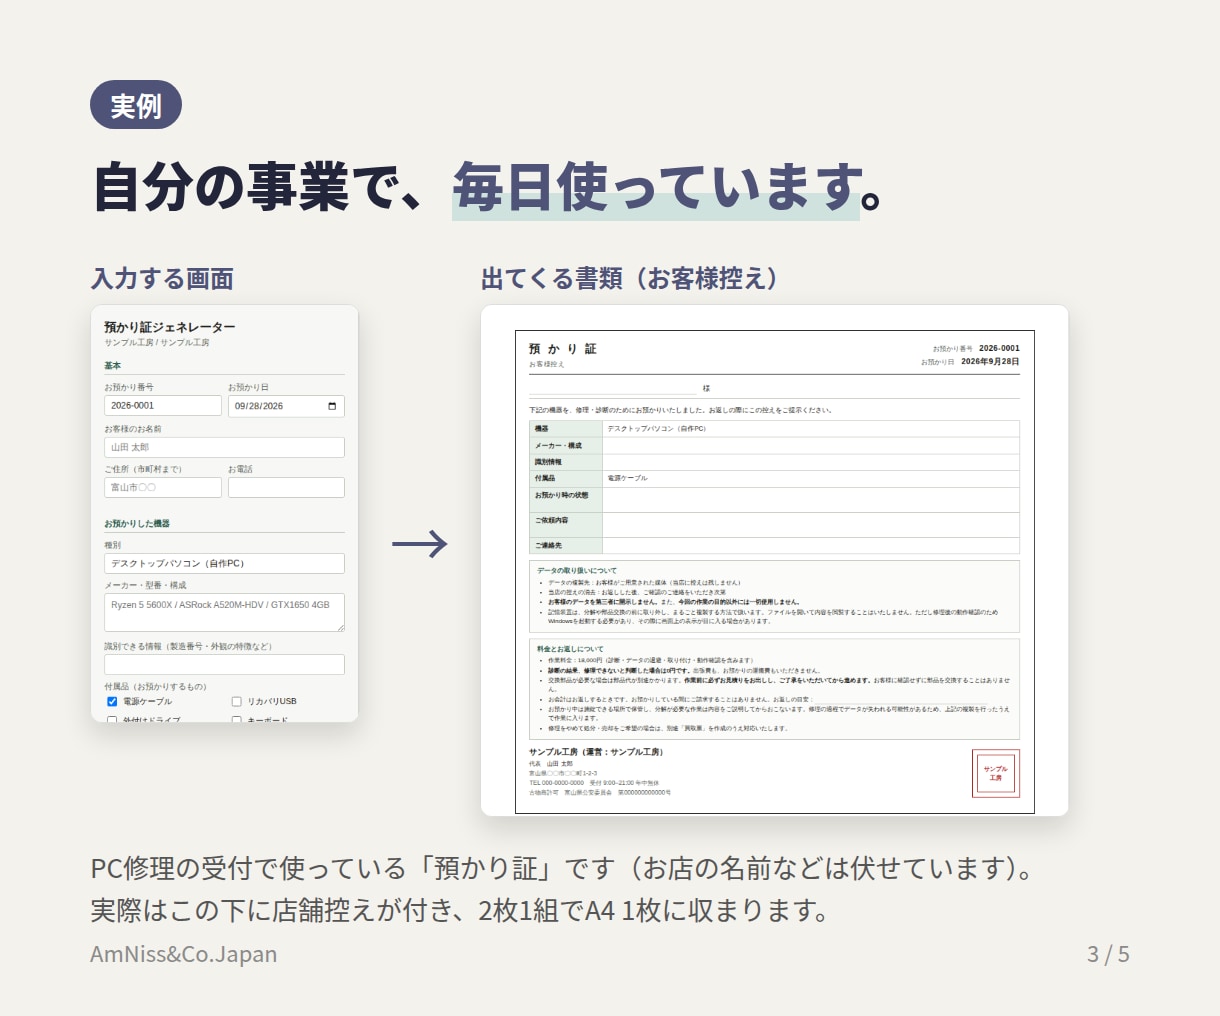Image resolution: width=1220 pixels, height=1016 pixels.
Task: Click the サンプル工房（運営：サンプル工房） footer name
Action: [x=597, y=752]
